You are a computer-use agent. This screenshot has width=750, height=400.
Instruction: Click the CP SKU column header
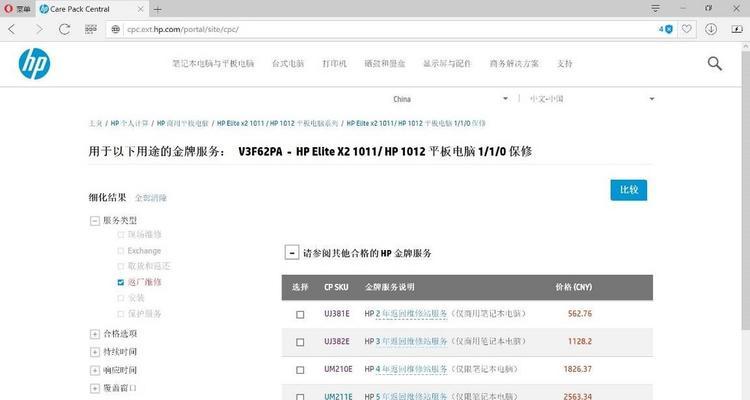click(x=336, y=287)
